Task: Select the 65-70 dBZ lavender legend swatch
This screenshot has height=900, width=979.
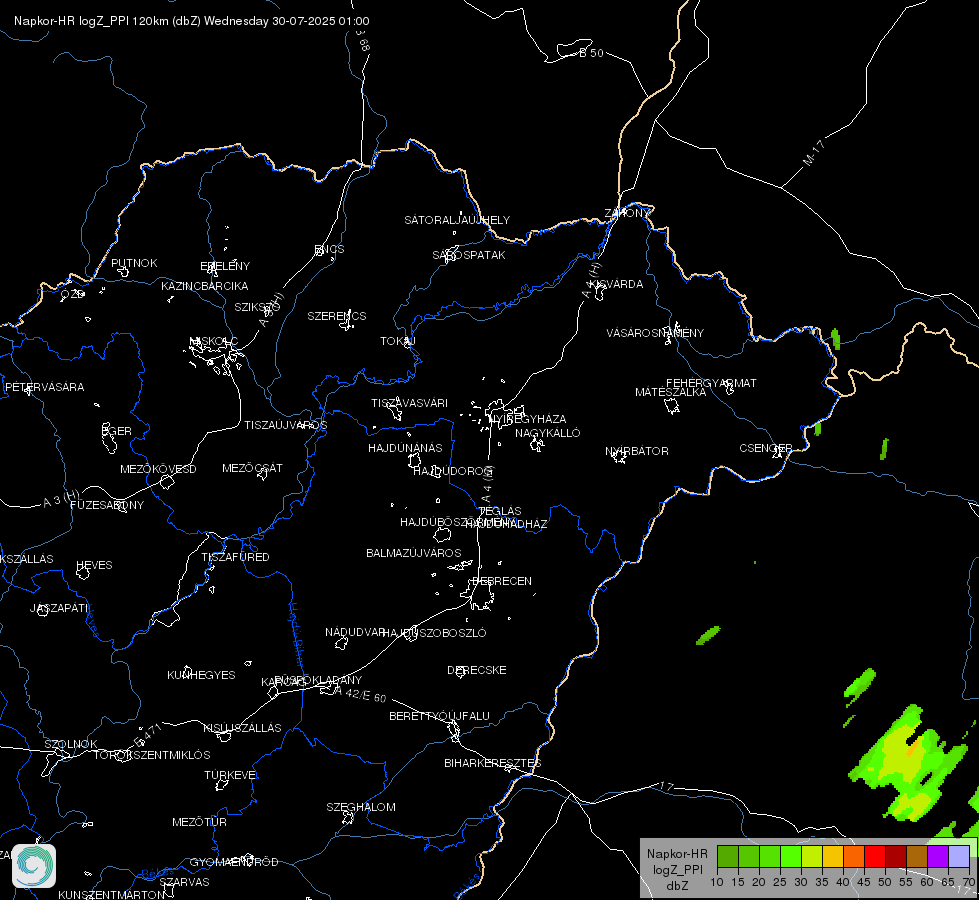Action: click(959, 857)
